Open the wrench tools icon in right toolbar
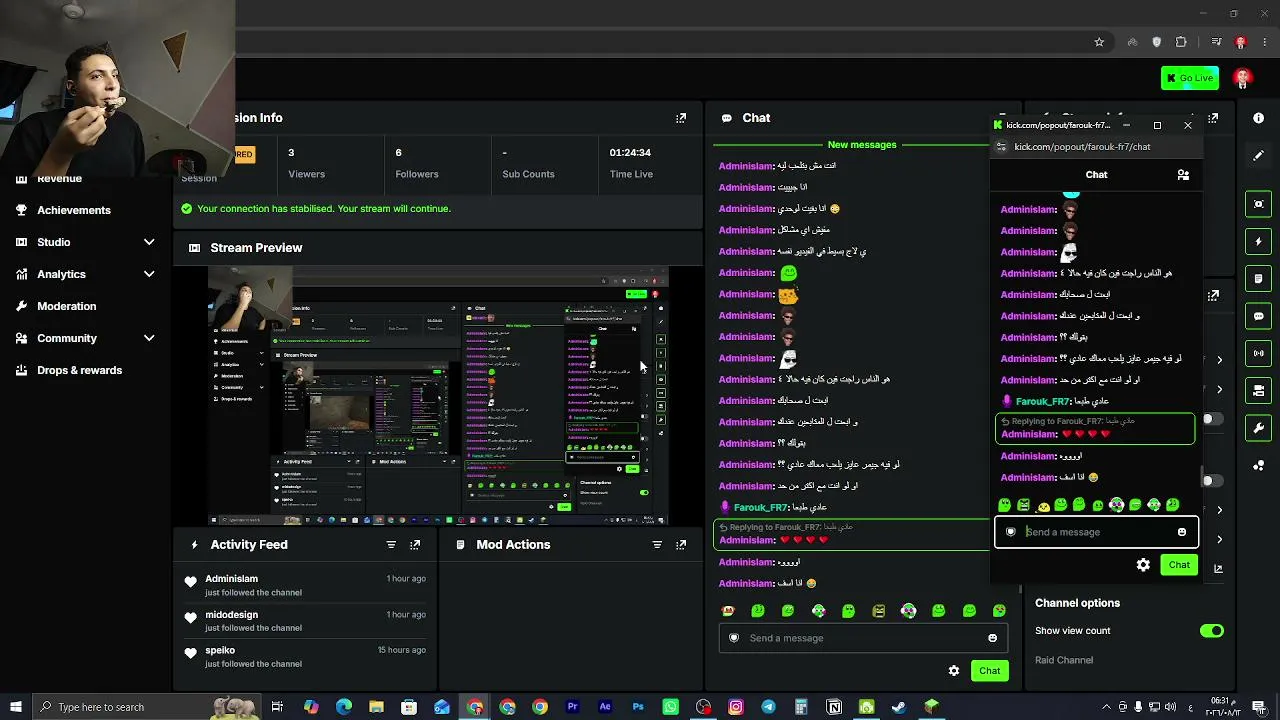Image resolution: width=1280 pixels, height=720 pixels. (1258, 428)
